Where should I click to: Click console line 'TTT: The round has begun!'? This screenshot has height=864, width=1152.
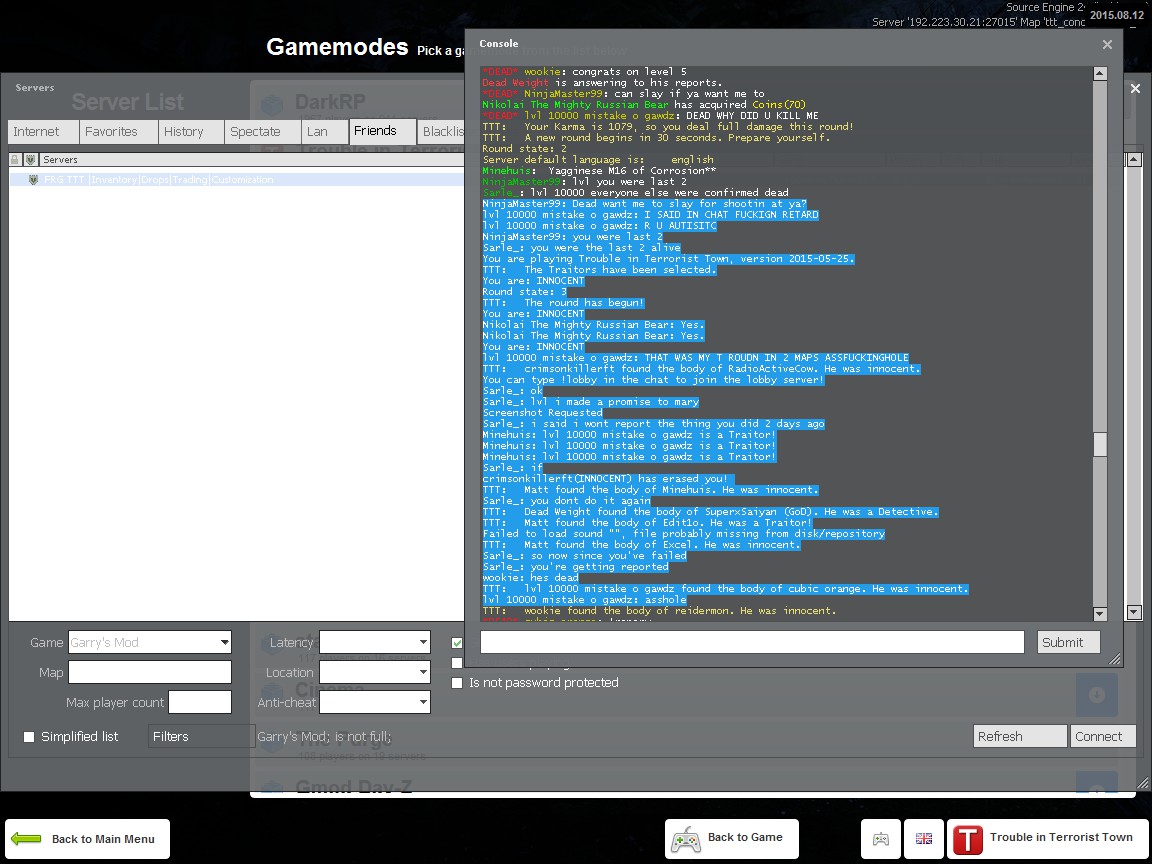pyautogui.click(x=563, y=303)
